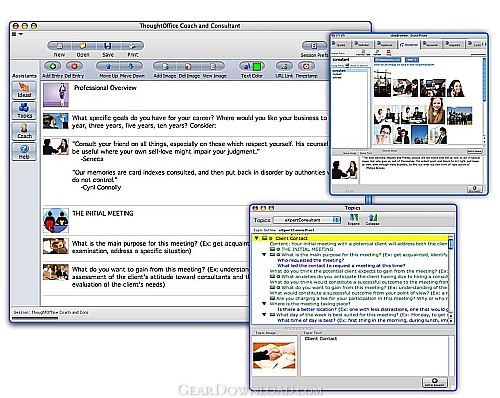Image resolution: width=500 pixels, height=398 pixels.
Task: Select the Client Contact highlighted topic row
Action: pyautogui.click(x=350, y=238)
